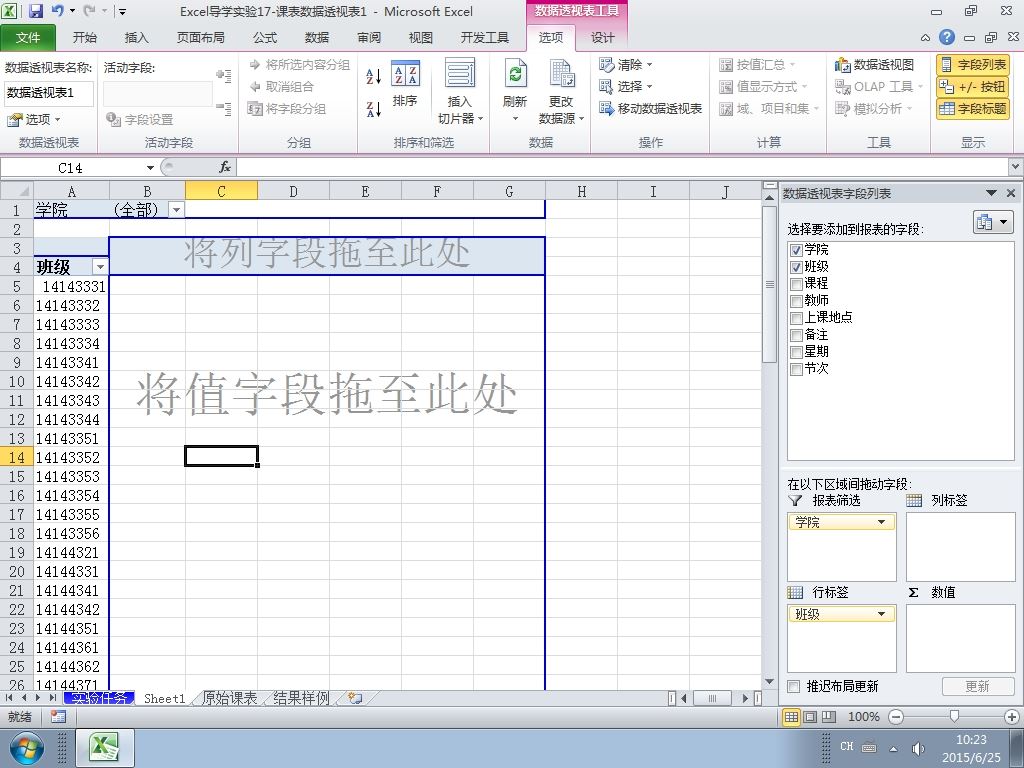Open the 排序 sort dialog
This screenshot has height=768, width=1024.
(405, 84)
